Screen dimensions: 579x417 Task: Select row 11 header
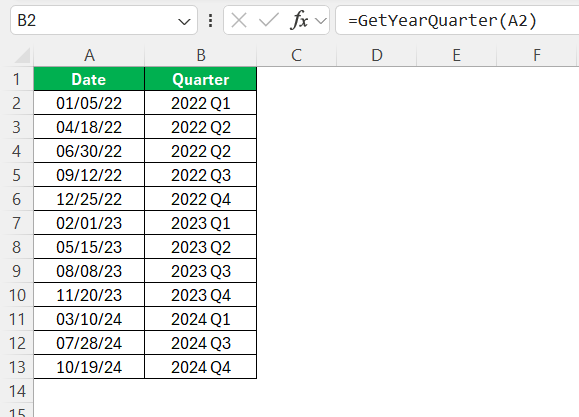pyautogui.click(x=17, y=319)
